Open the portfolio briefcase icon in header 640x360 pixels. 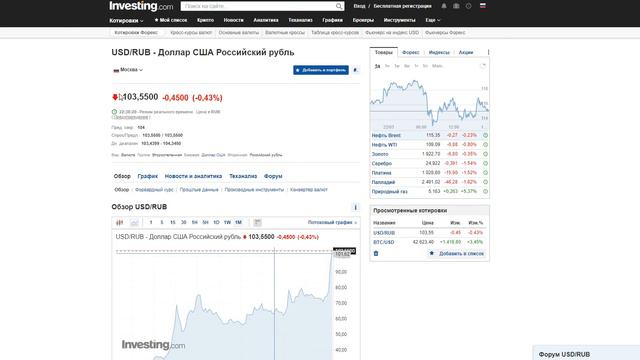456,6
